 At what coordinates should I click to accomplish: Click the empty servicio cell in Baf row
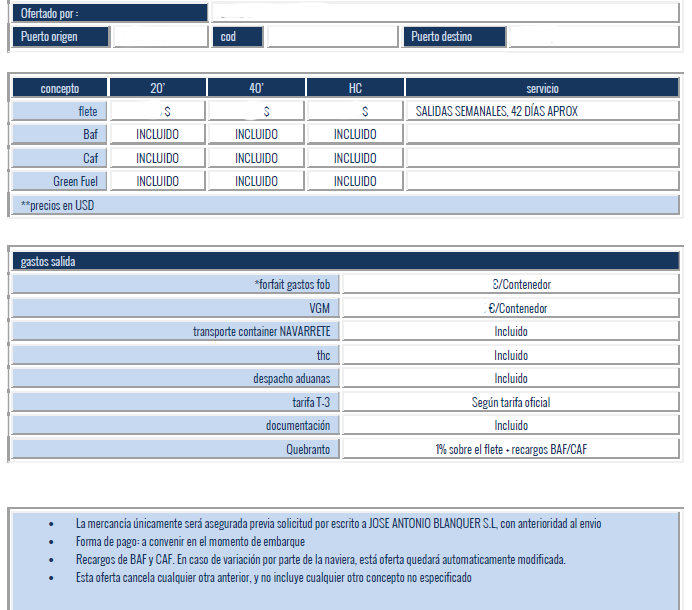point(542,134)
